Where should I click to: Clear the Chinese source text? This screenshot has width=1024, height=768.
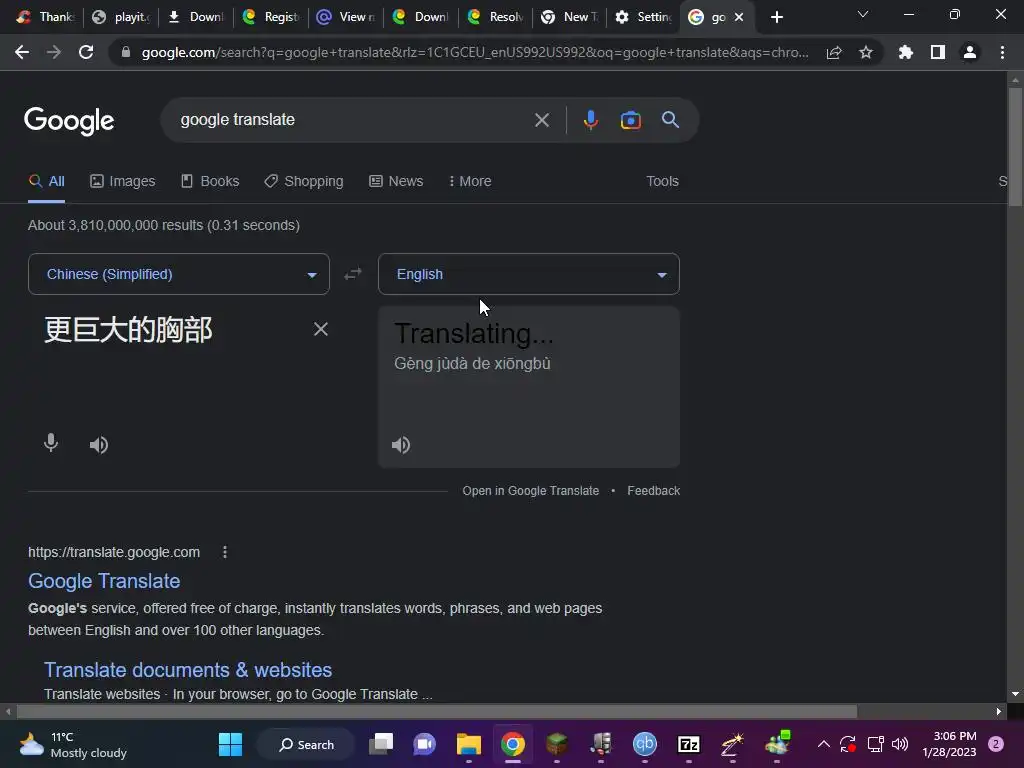[321, 329]
